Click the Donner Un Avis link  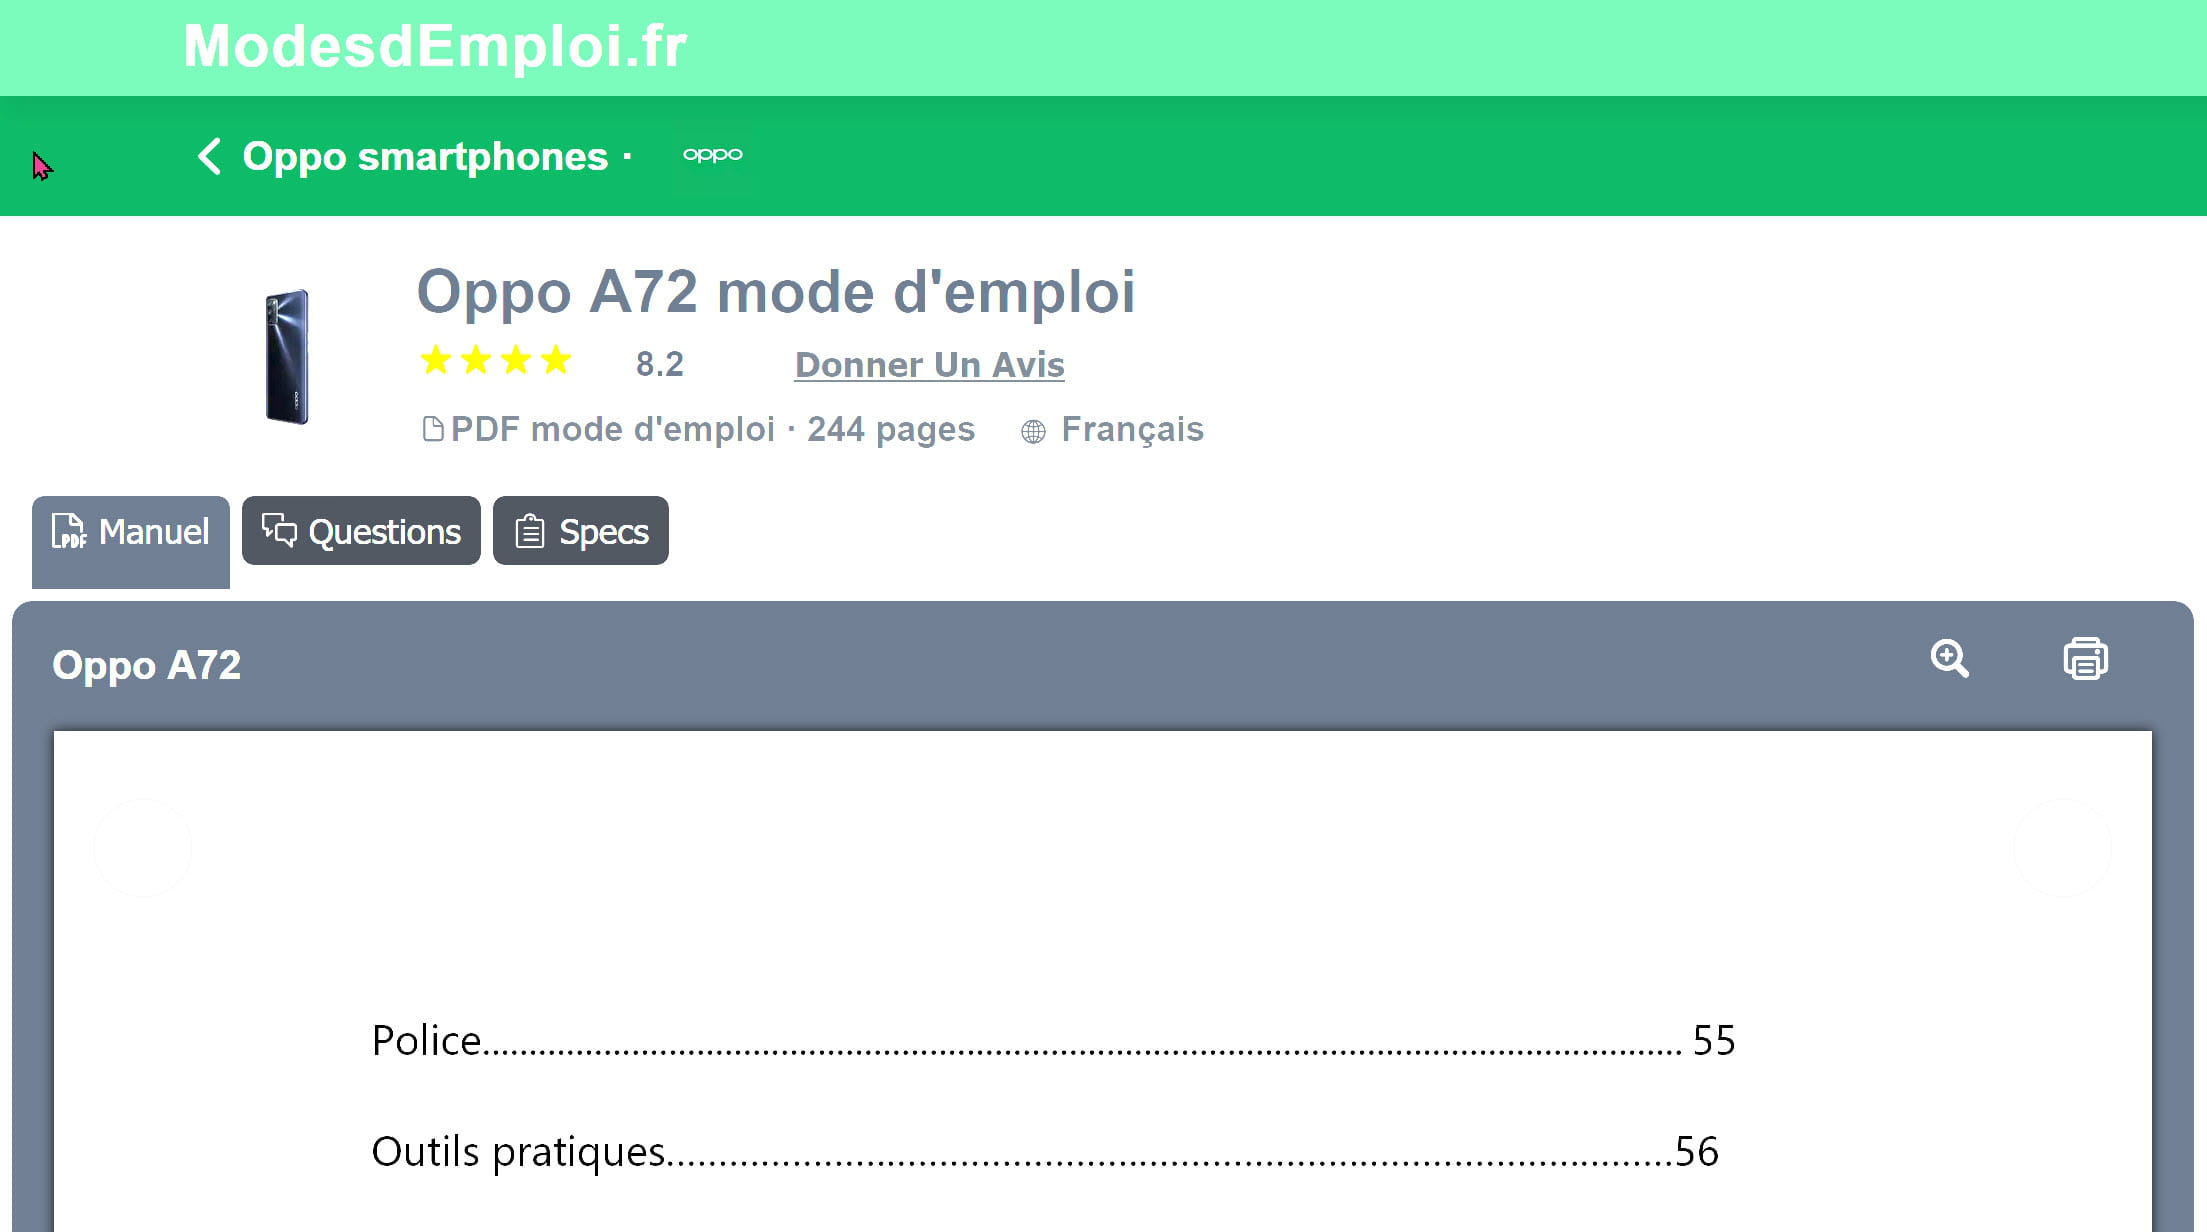click(930, 365)
